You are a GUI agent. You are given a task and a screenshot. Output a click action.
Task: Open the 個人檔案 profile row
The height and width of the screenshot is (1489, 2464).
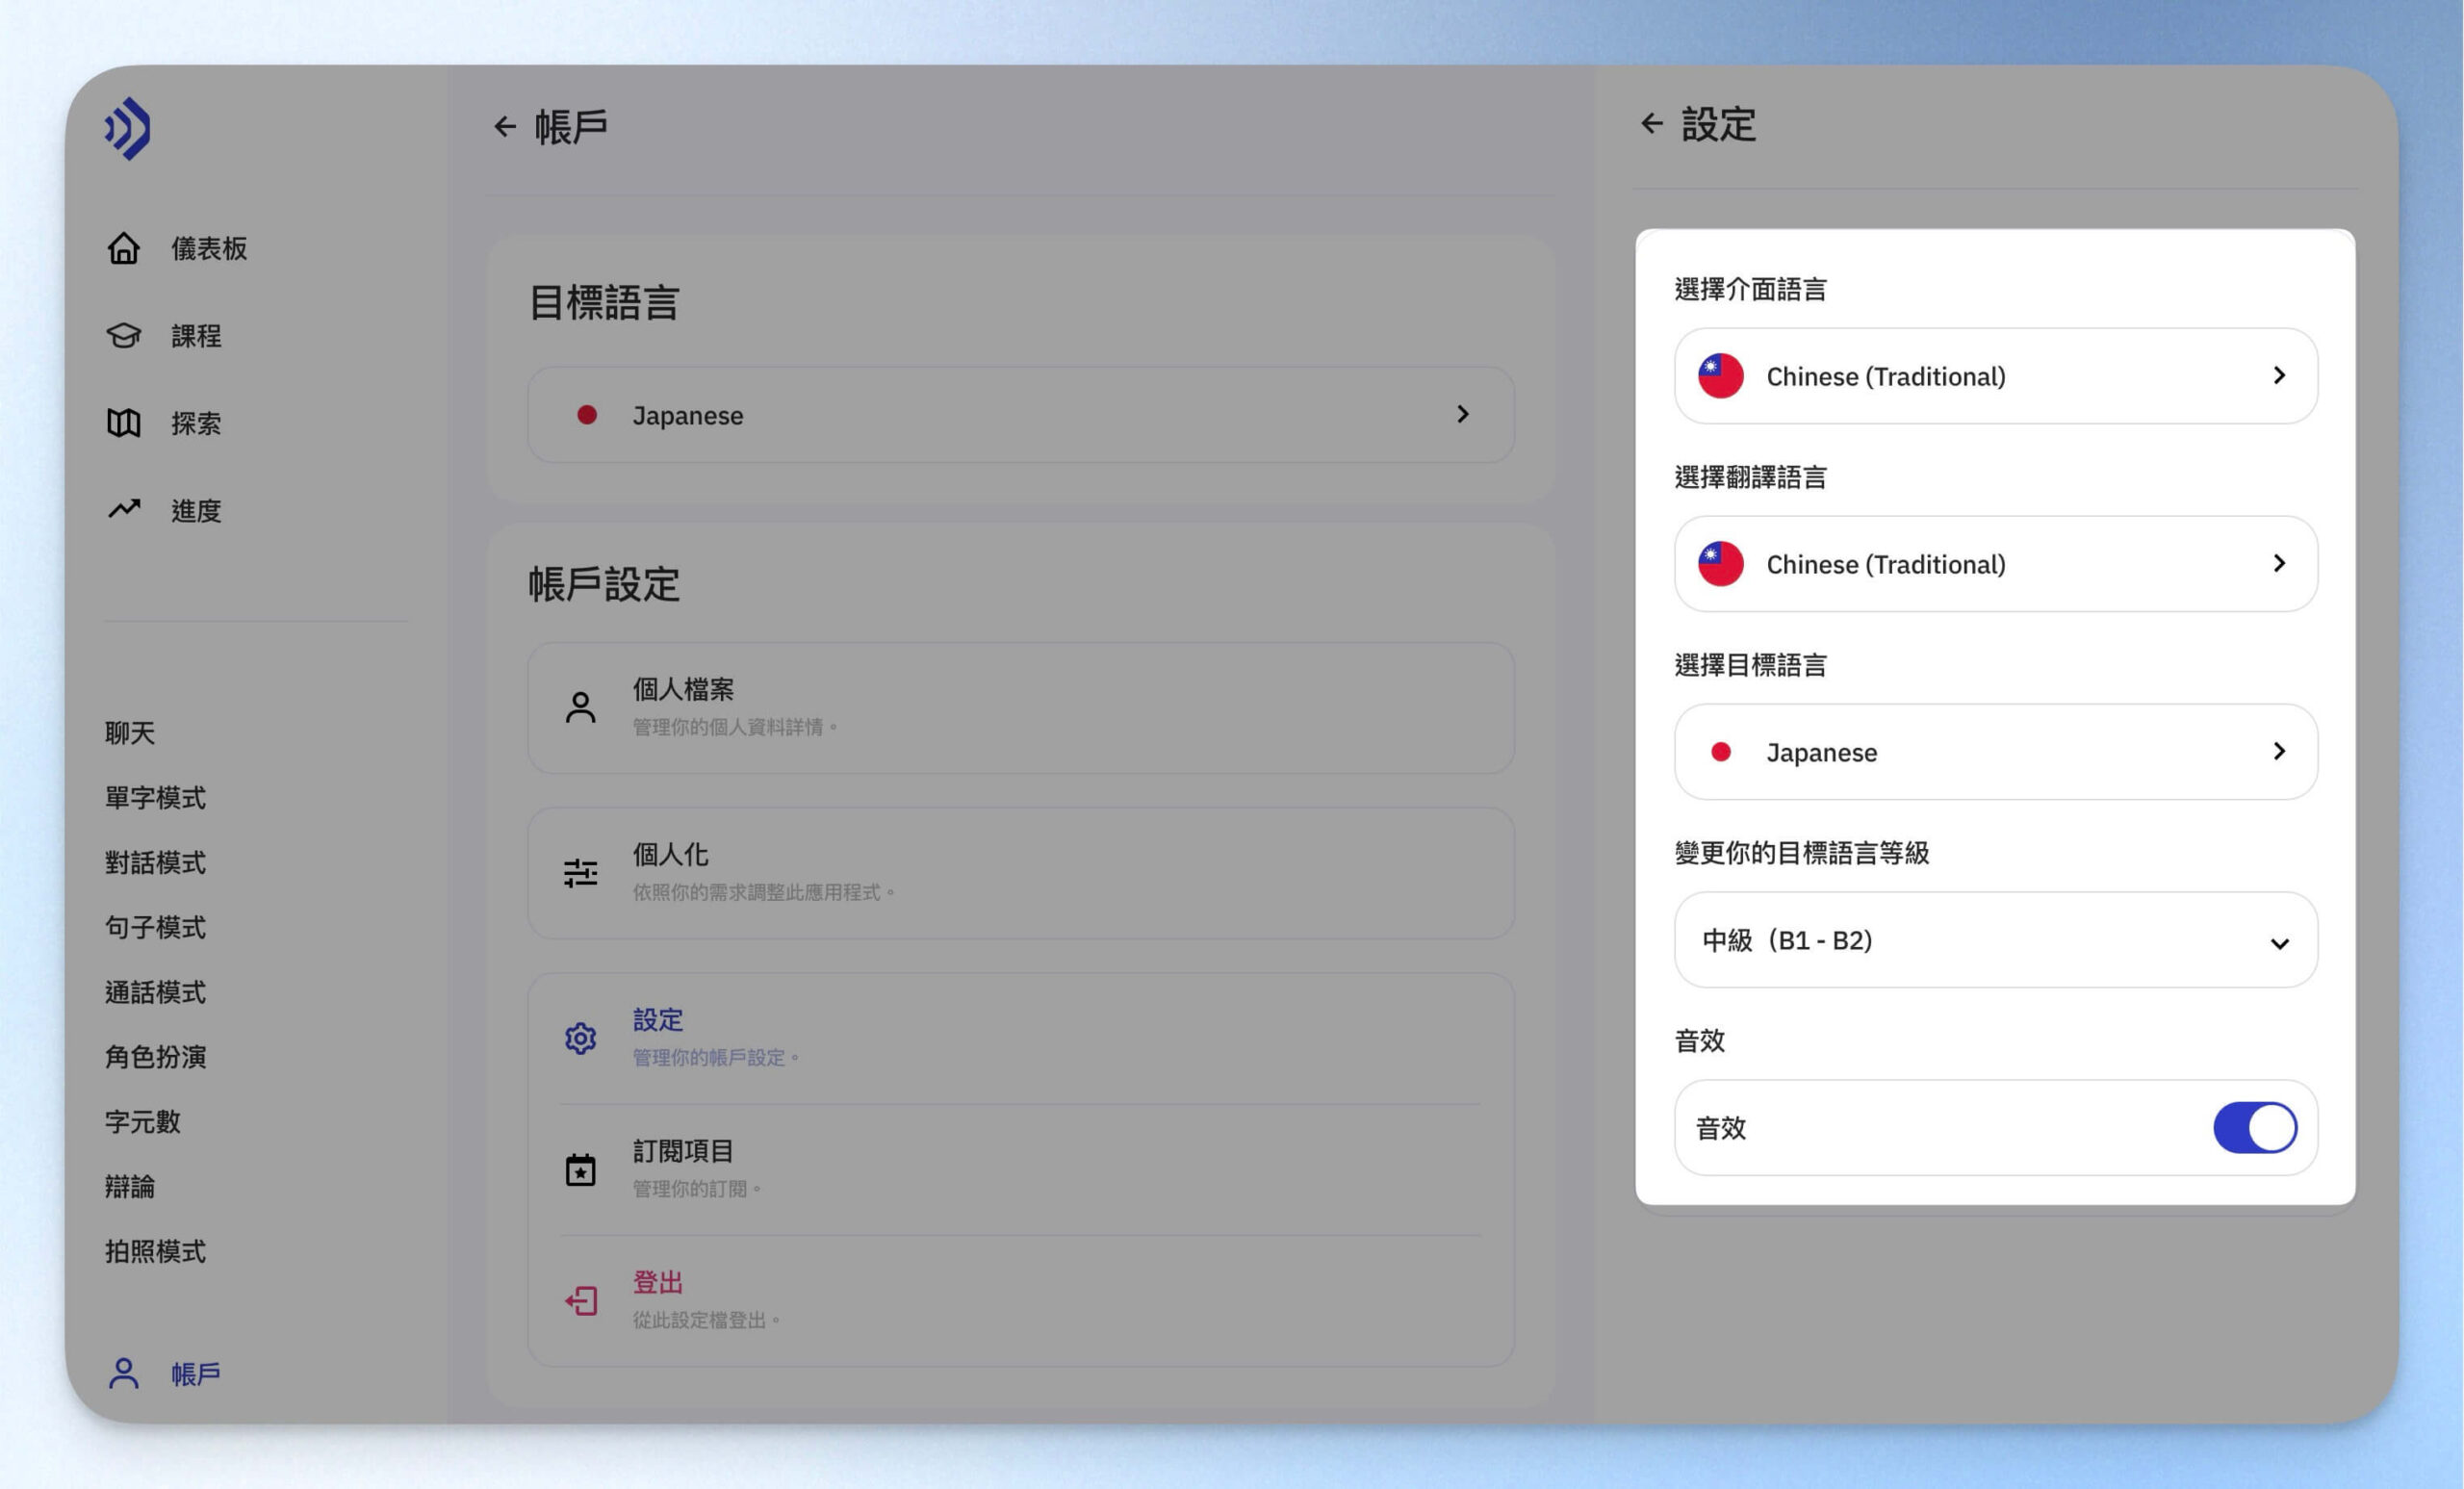tap(1021, 708)
